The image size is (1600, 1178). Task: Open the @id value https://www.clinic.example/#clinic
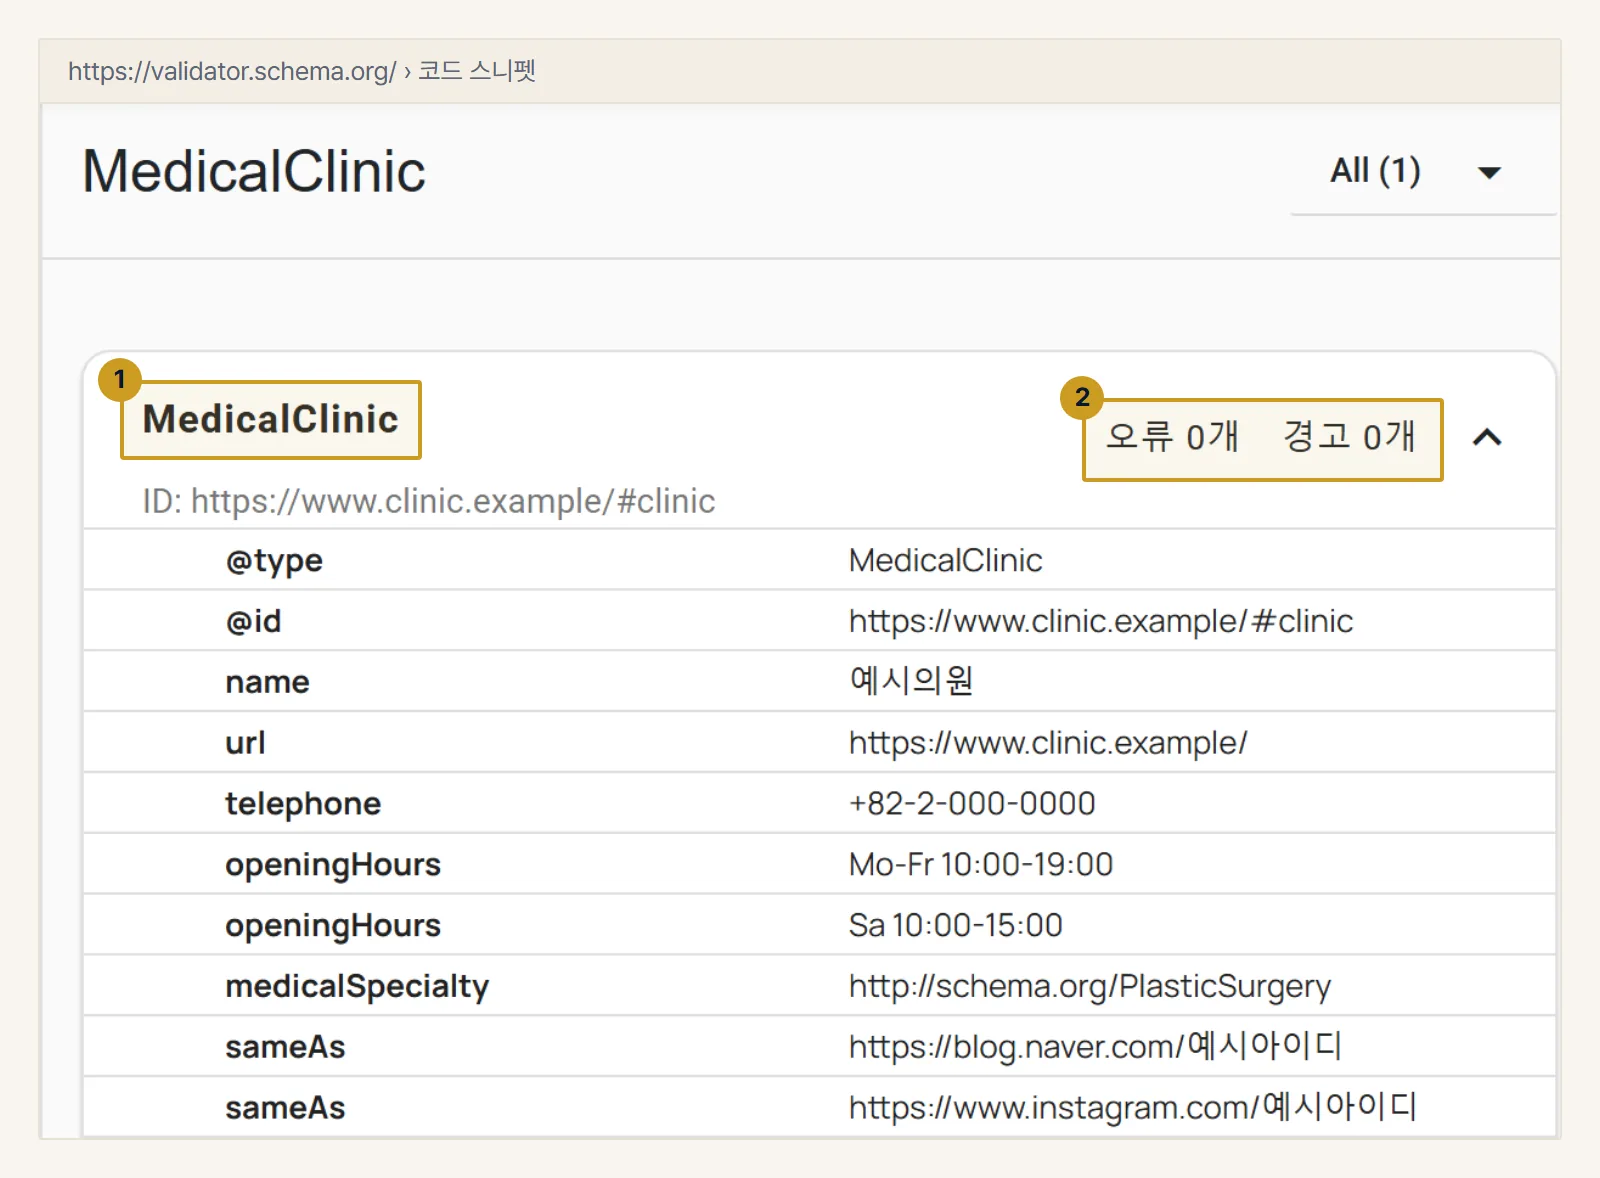tap(1100, 621)
